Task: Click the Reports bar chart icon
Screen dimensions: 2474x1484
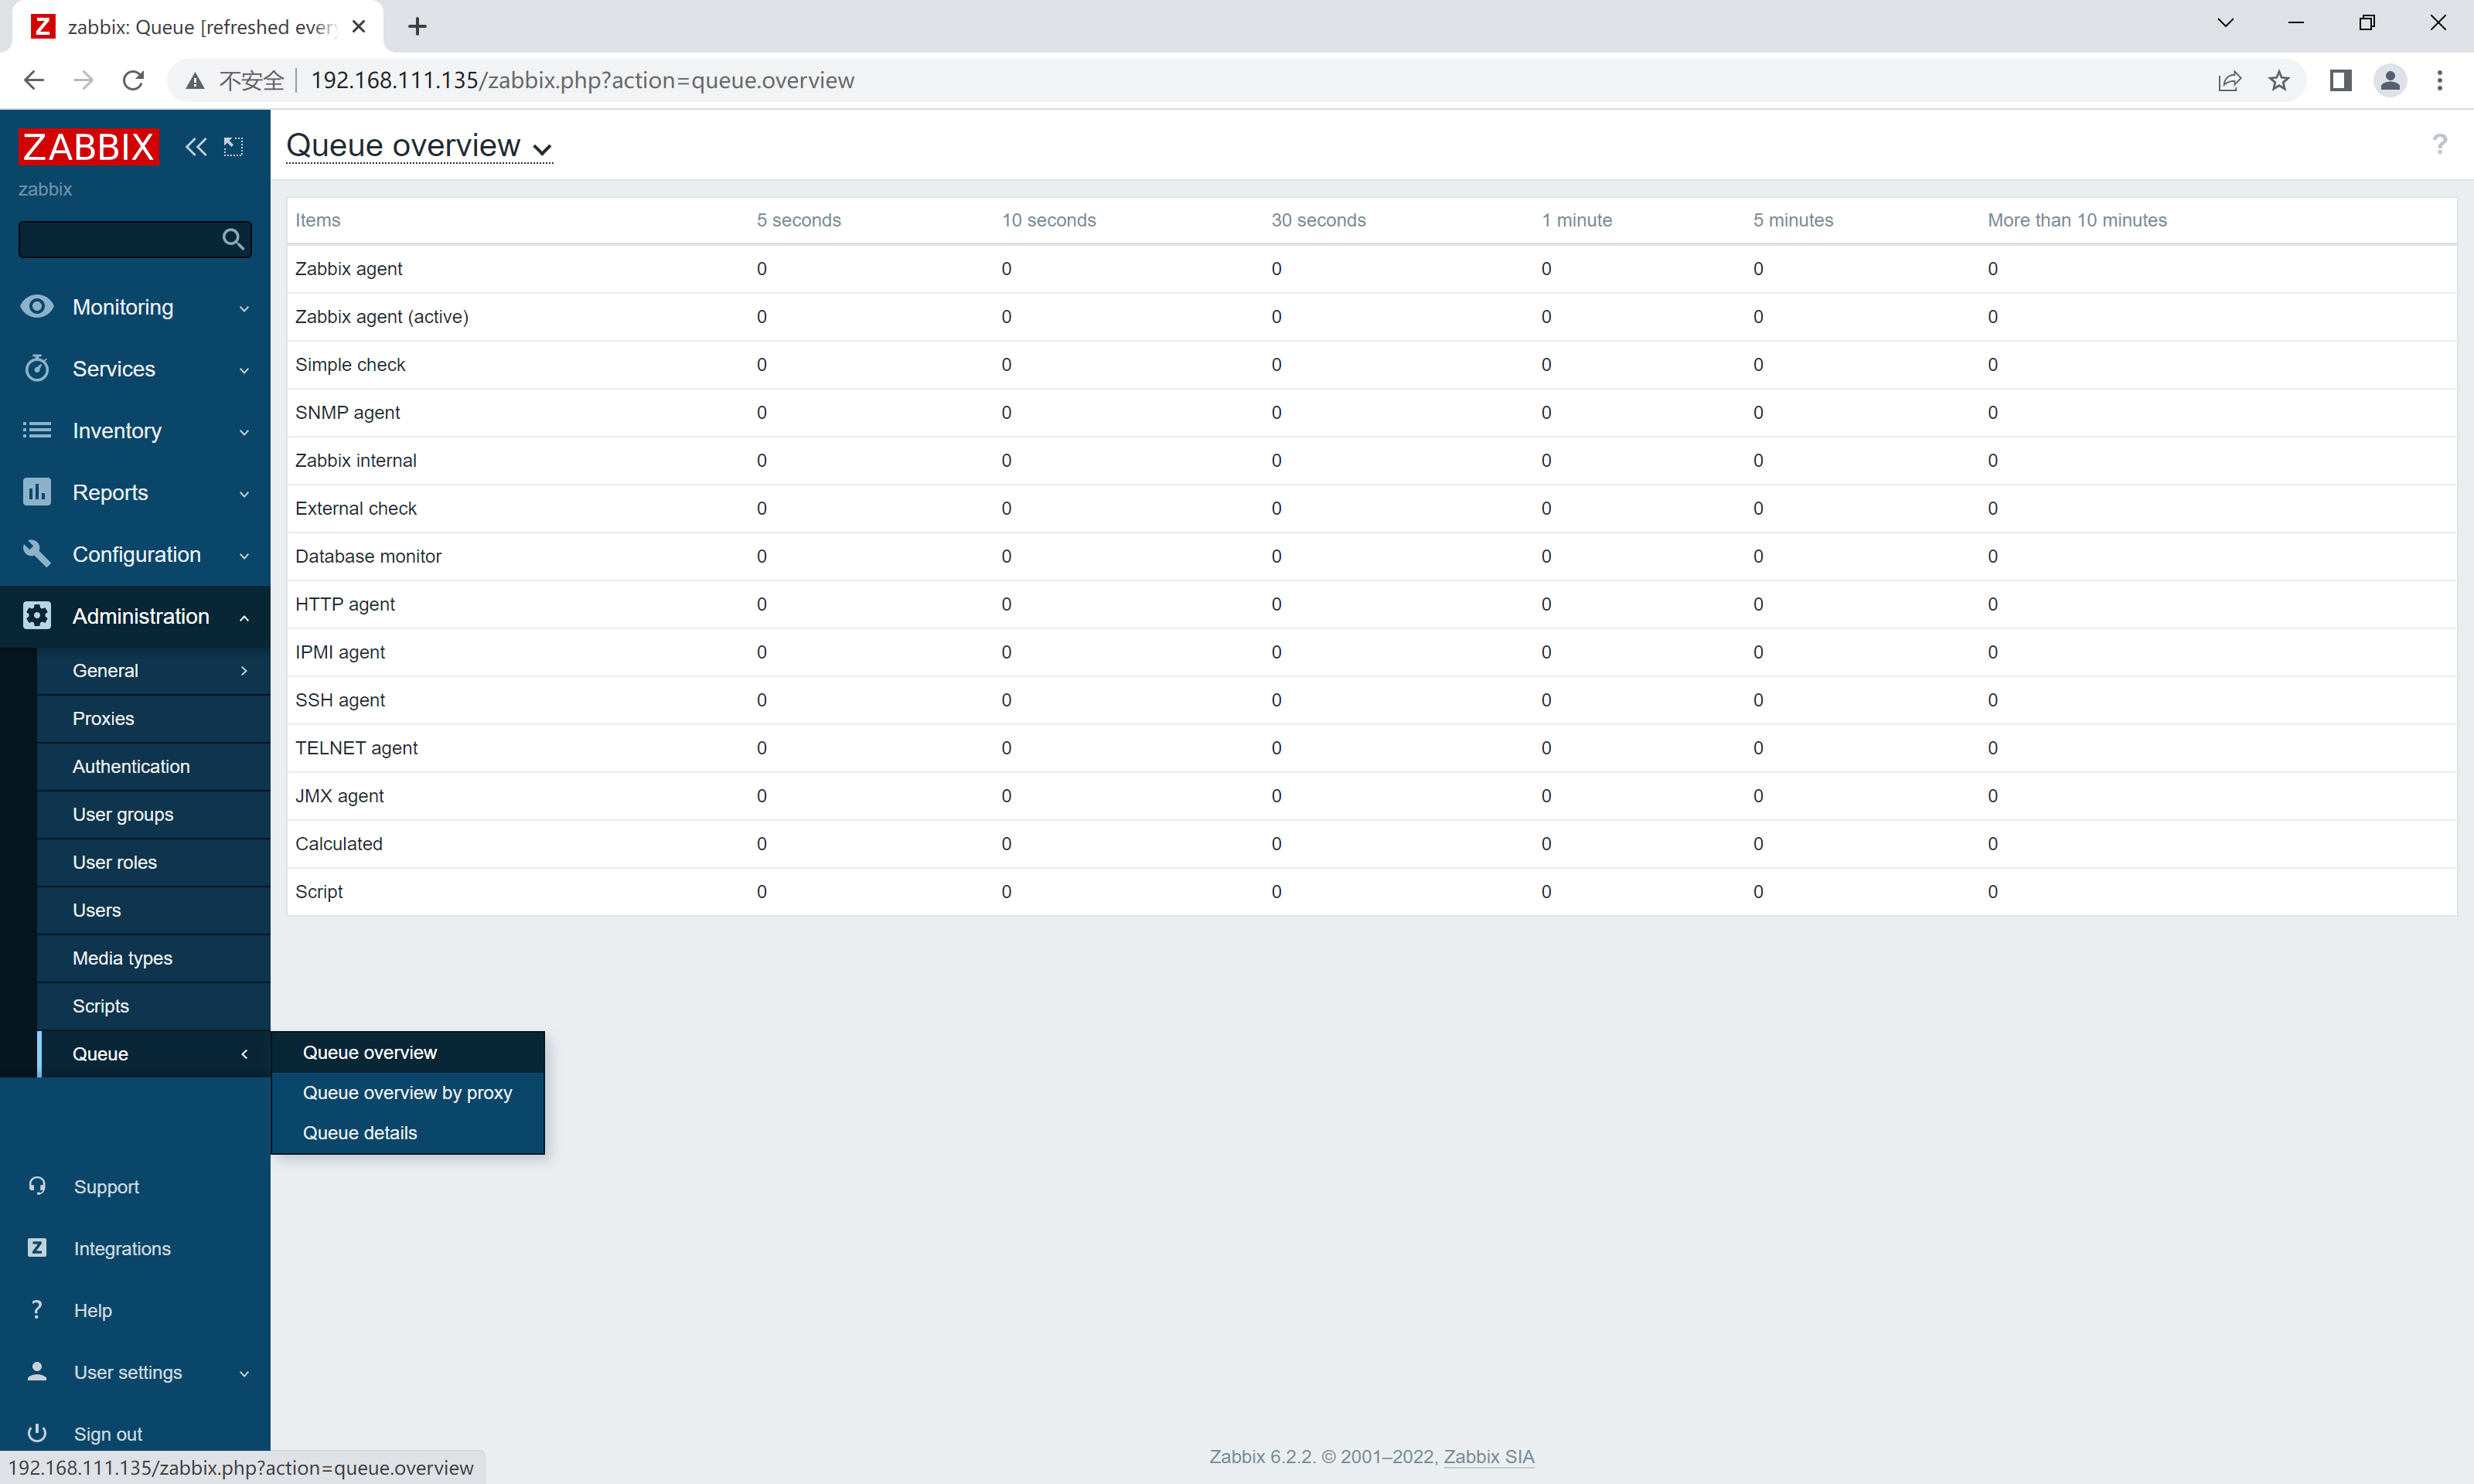Action: 37,492
